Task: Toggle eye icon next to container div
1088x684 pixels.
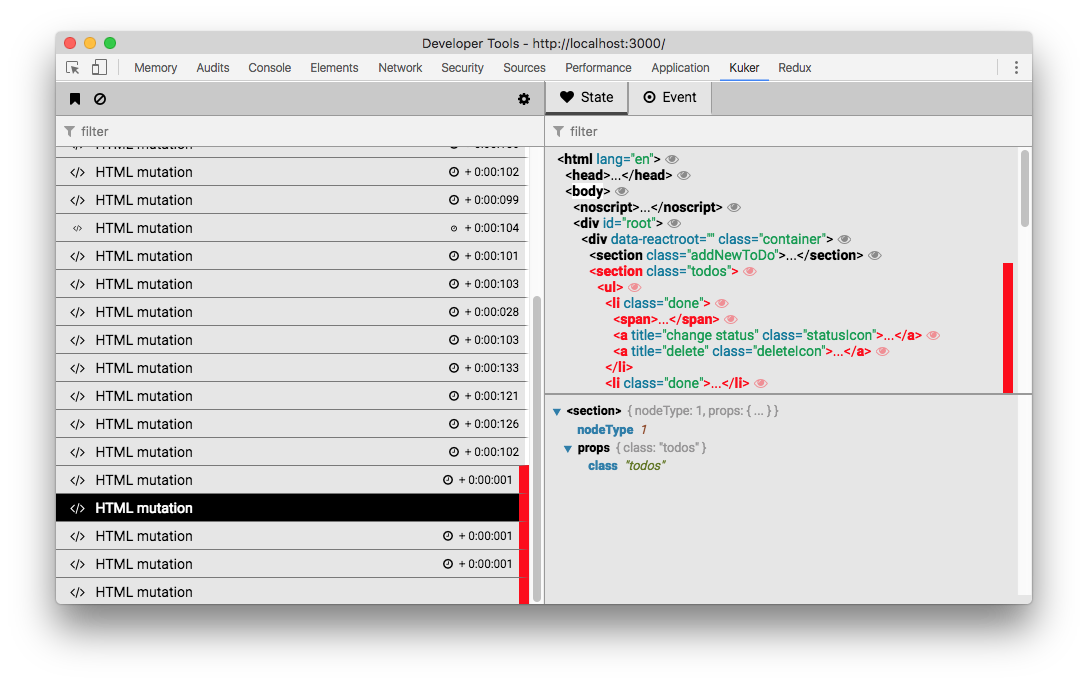Action: point(844,239)
